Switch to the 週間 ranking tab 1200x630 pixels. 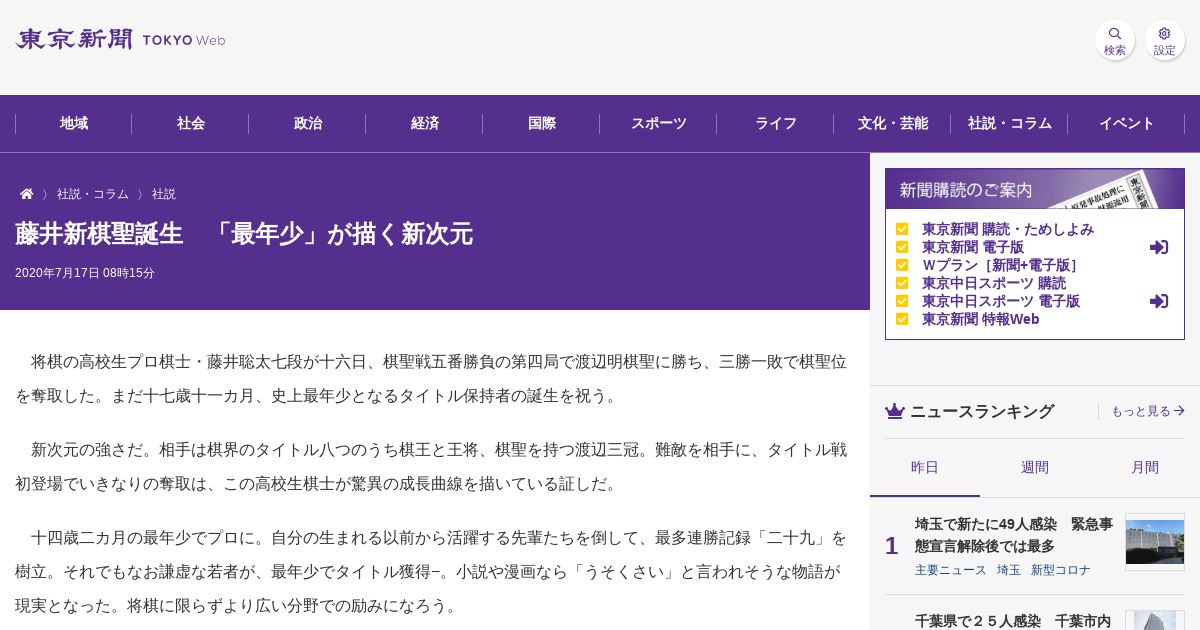1035,467
